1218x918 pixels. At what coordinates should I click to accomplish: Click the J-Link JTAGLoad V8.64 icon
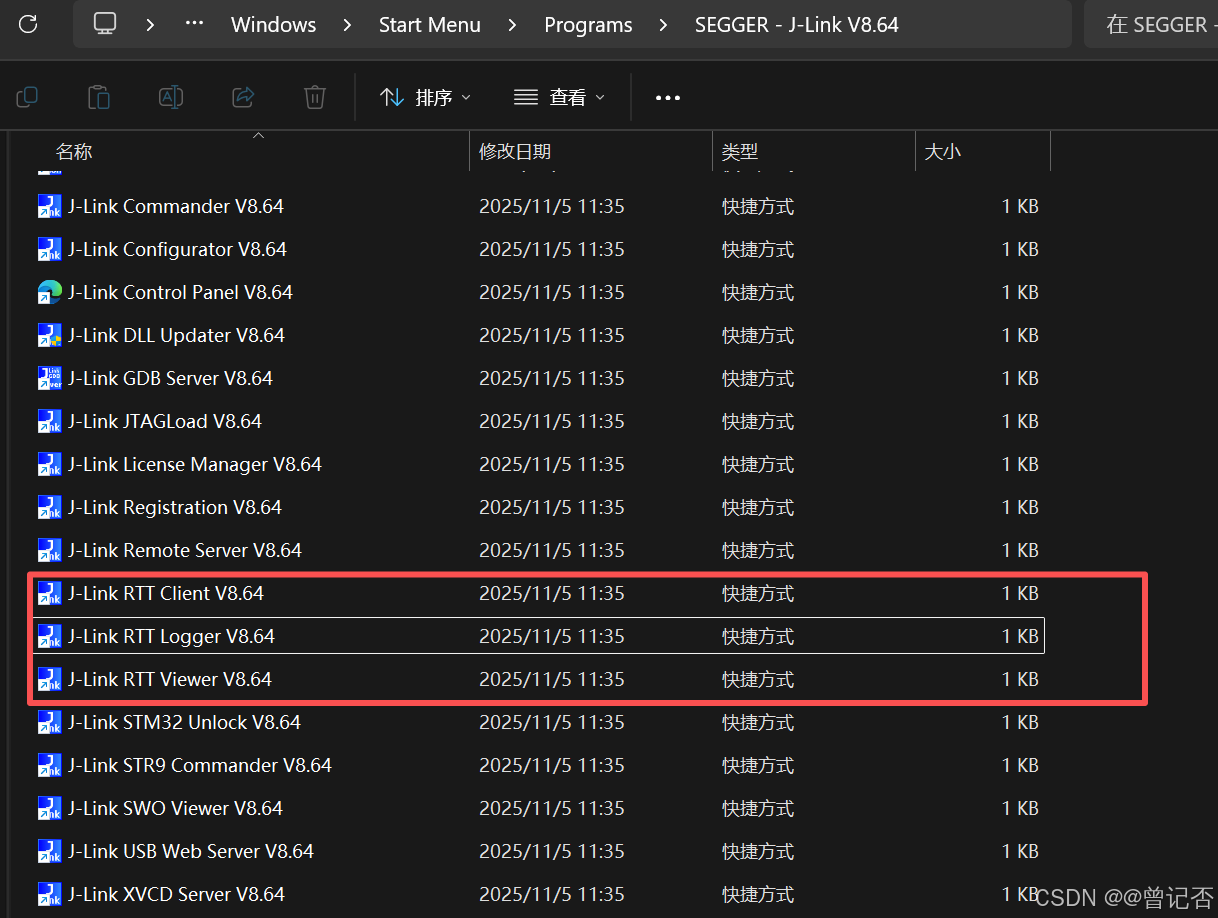point(49,422)
